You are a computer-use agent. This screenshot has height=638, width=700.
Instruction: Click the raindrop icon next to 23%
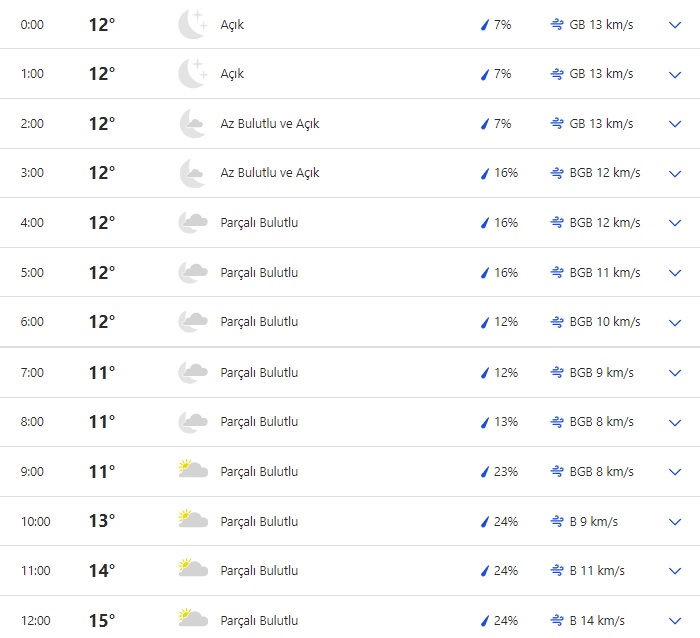[485, 472]
